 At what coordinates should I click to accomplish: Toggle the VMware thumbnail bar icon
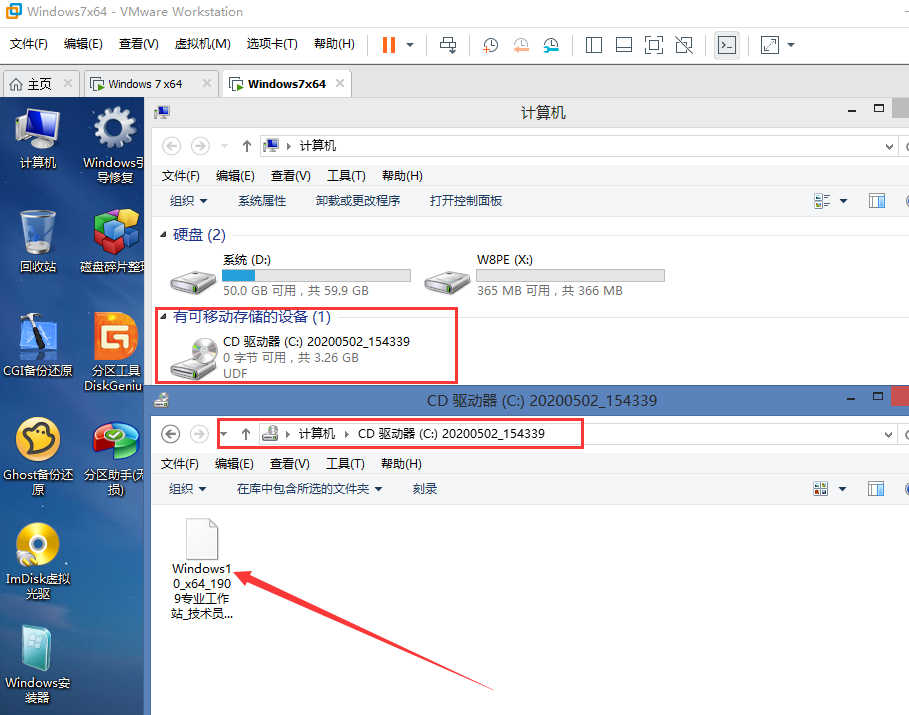[x=624, y=45]
